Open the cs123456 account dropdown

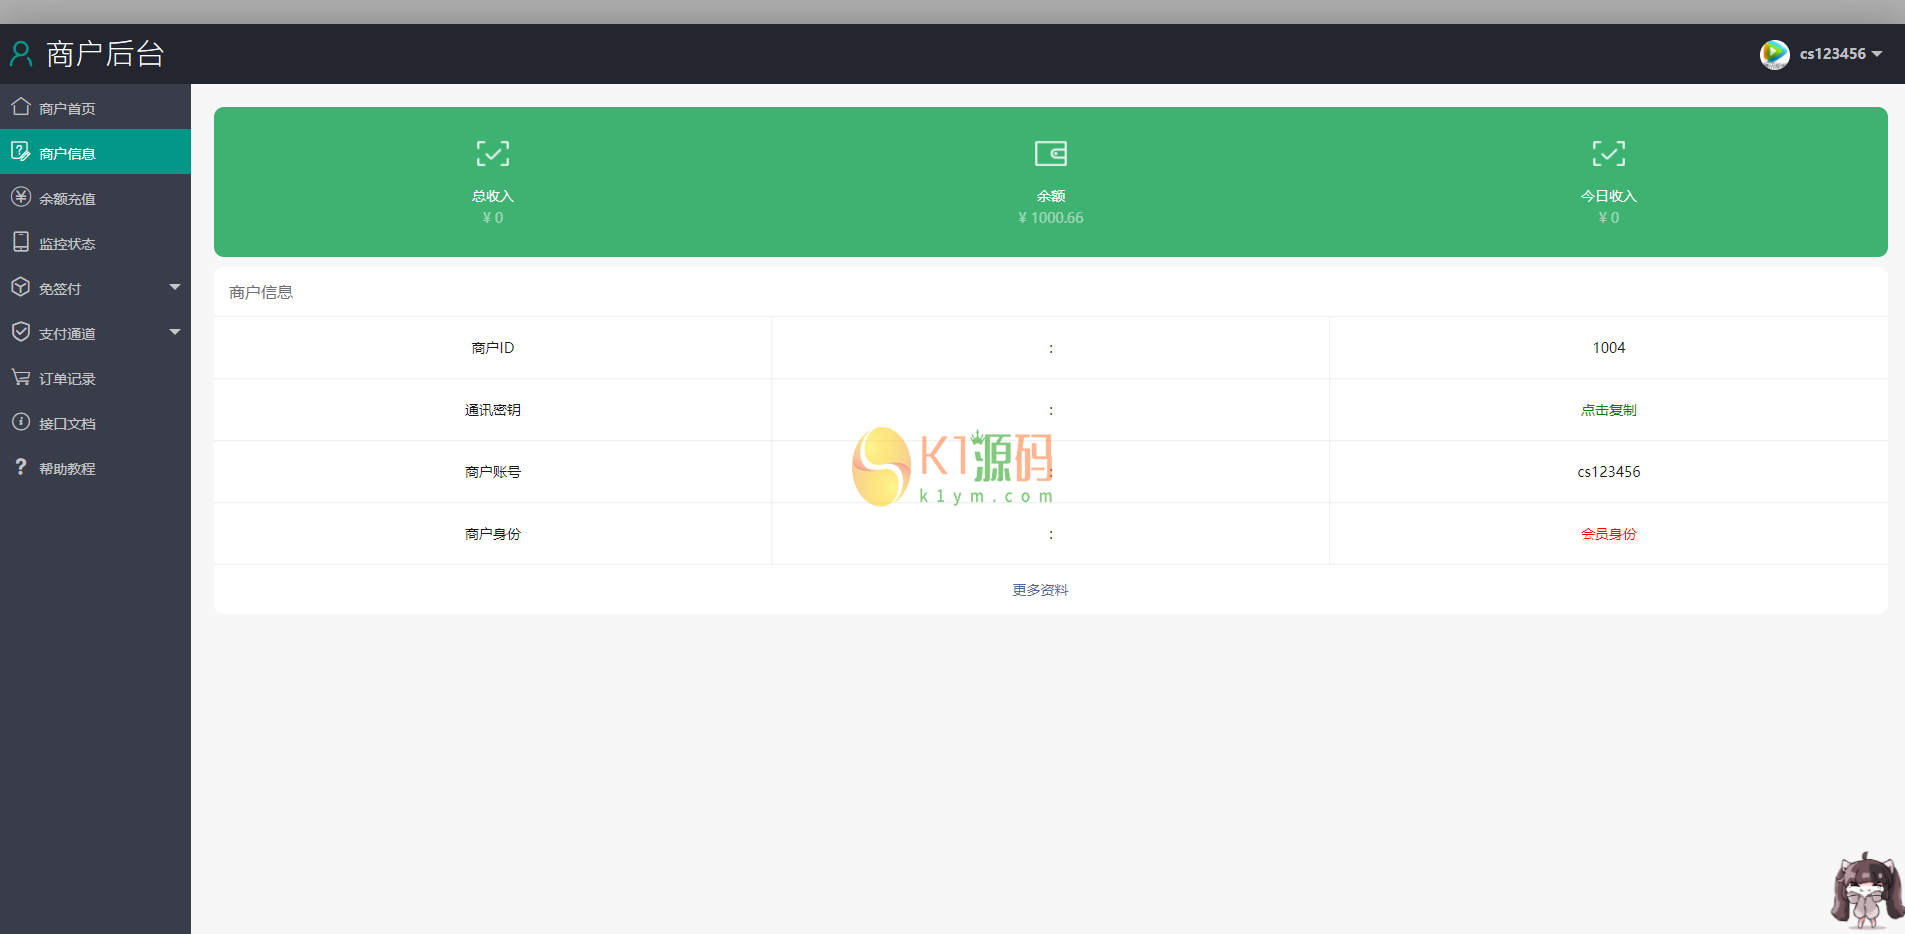click(1832, 54)
